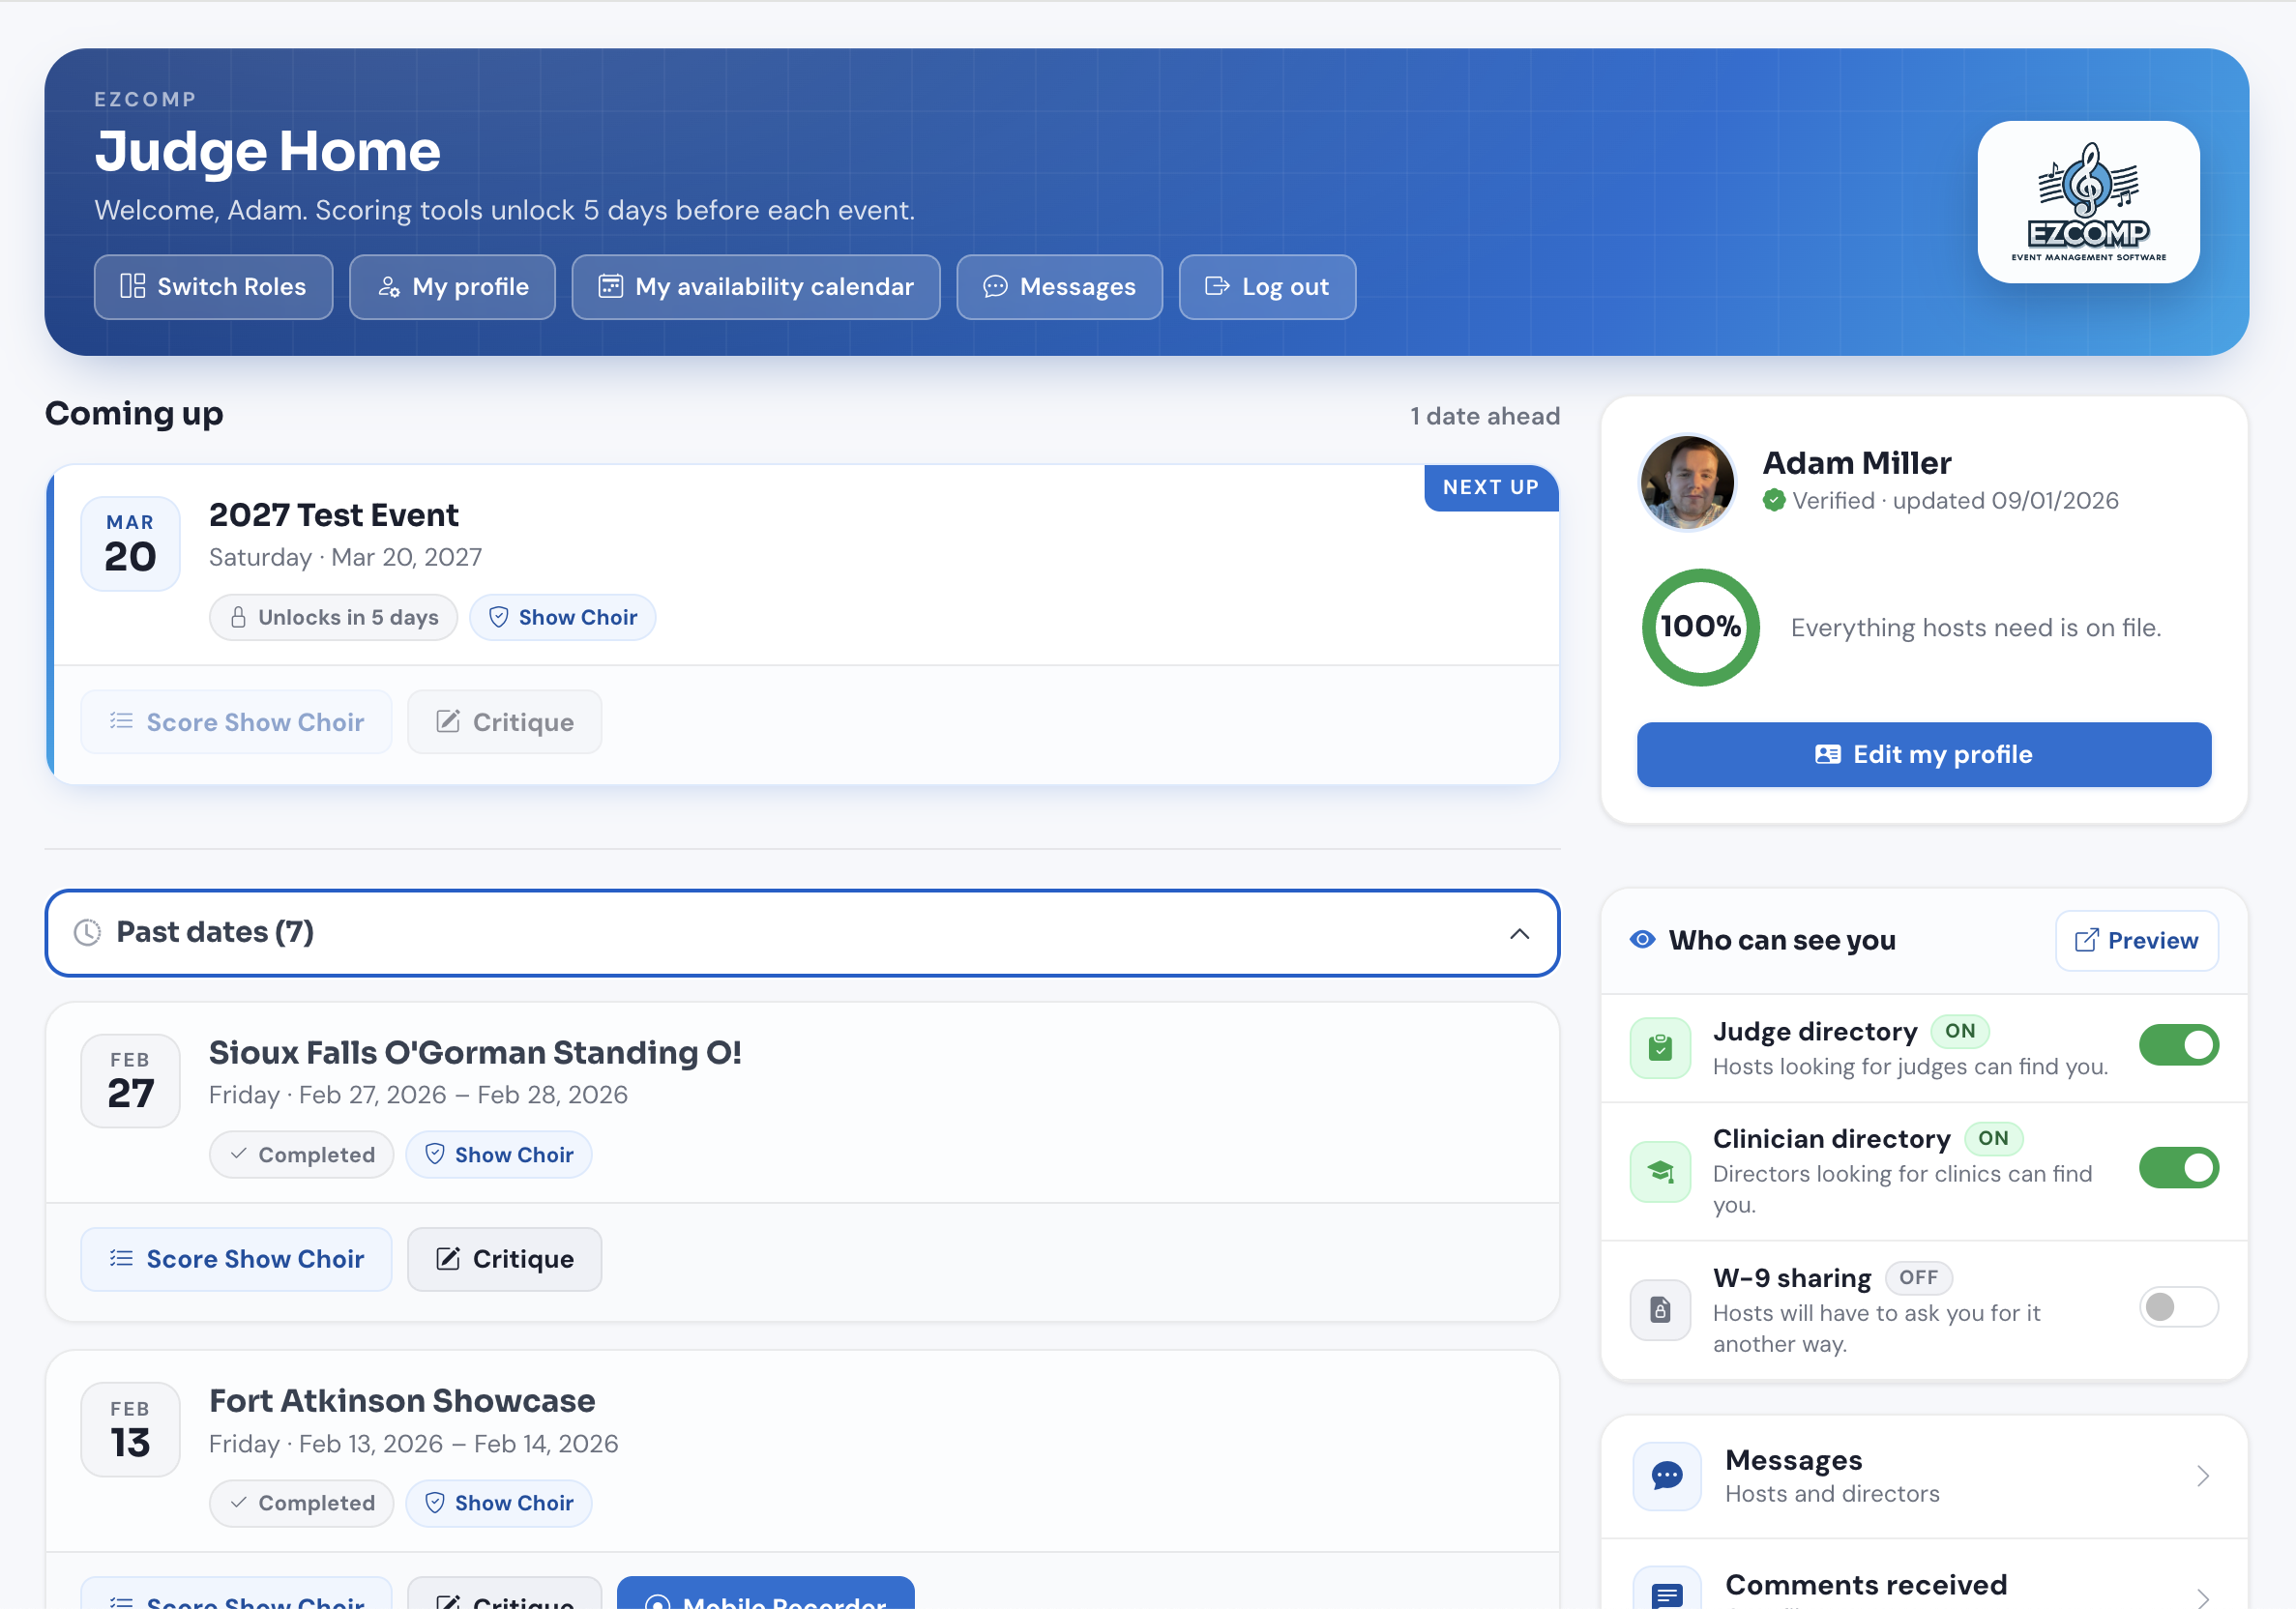This screenshot has width=2296, height=1609.
Task: Click the 100% profile completion ring
Action: pyautogui.click(x=1700, y=627)
